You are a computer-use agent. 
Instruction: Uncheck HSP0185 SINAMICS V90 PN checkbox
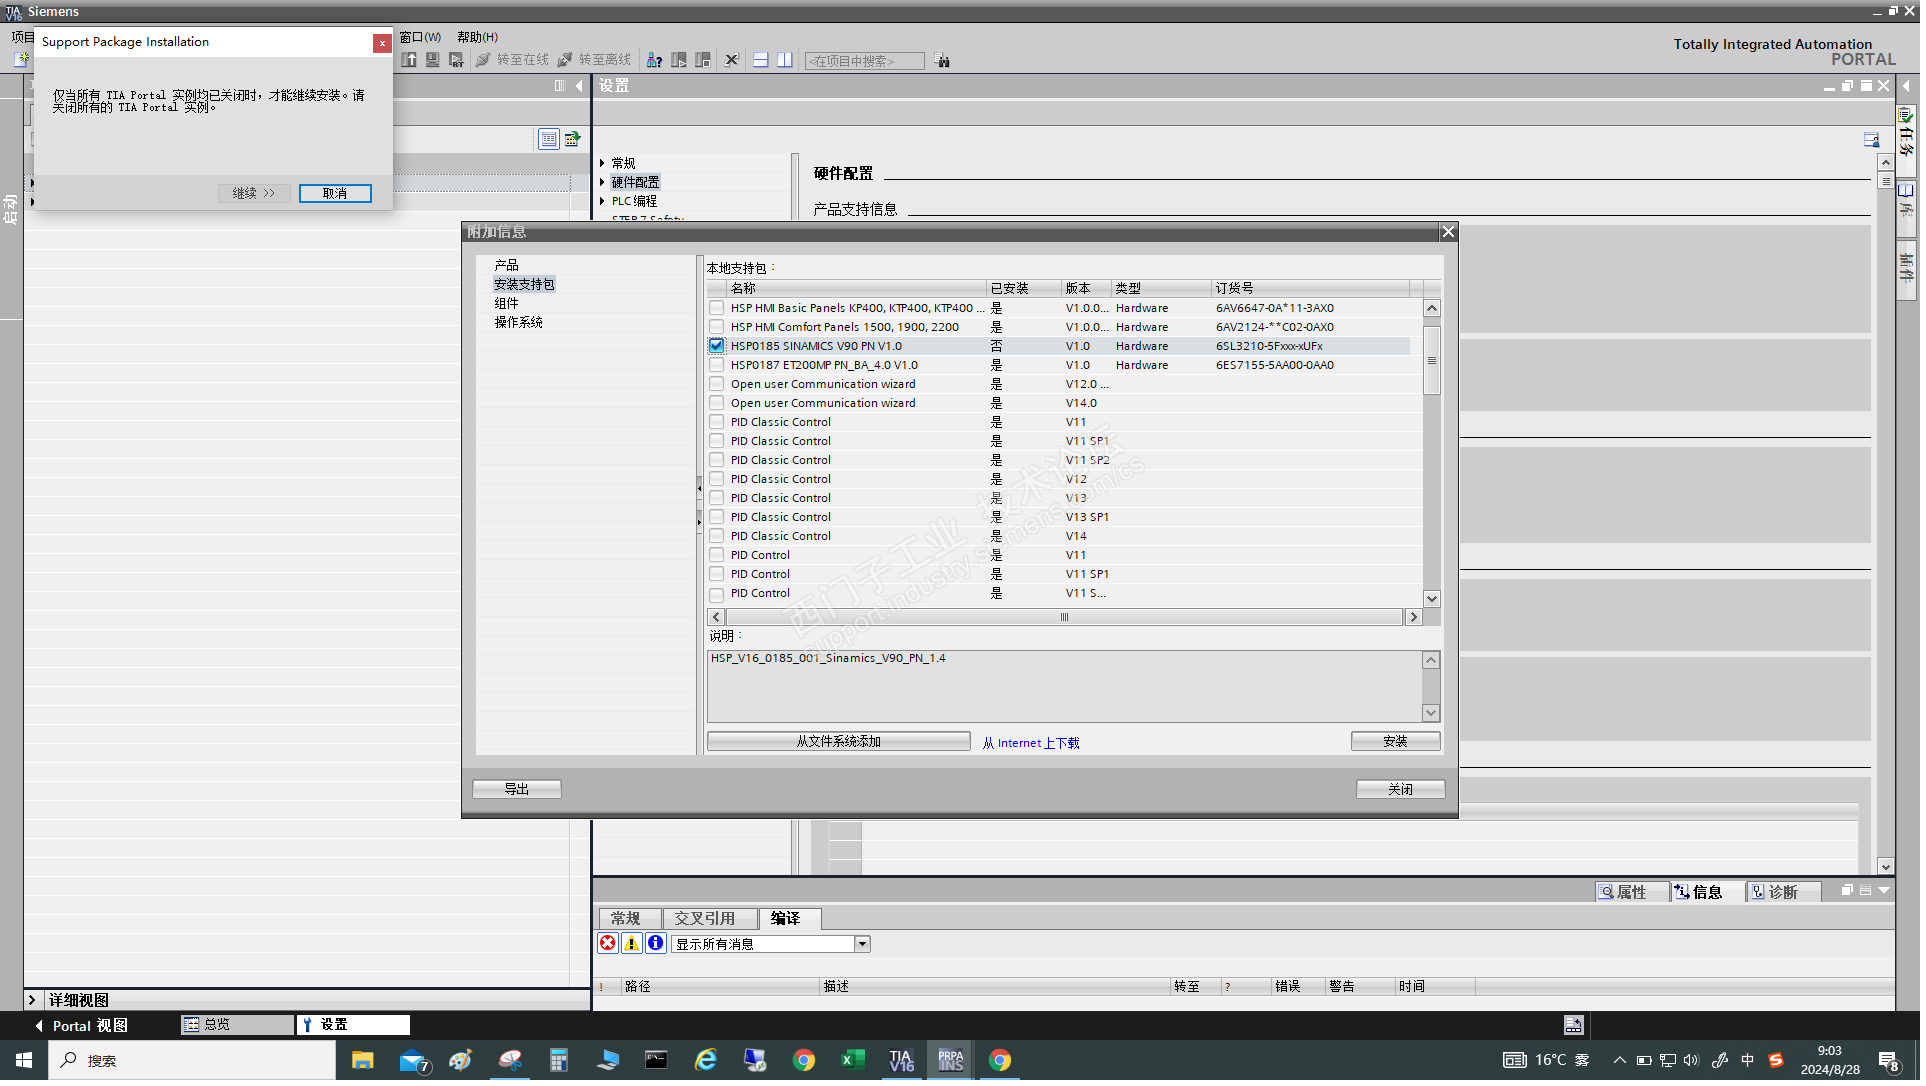(718, 347)
